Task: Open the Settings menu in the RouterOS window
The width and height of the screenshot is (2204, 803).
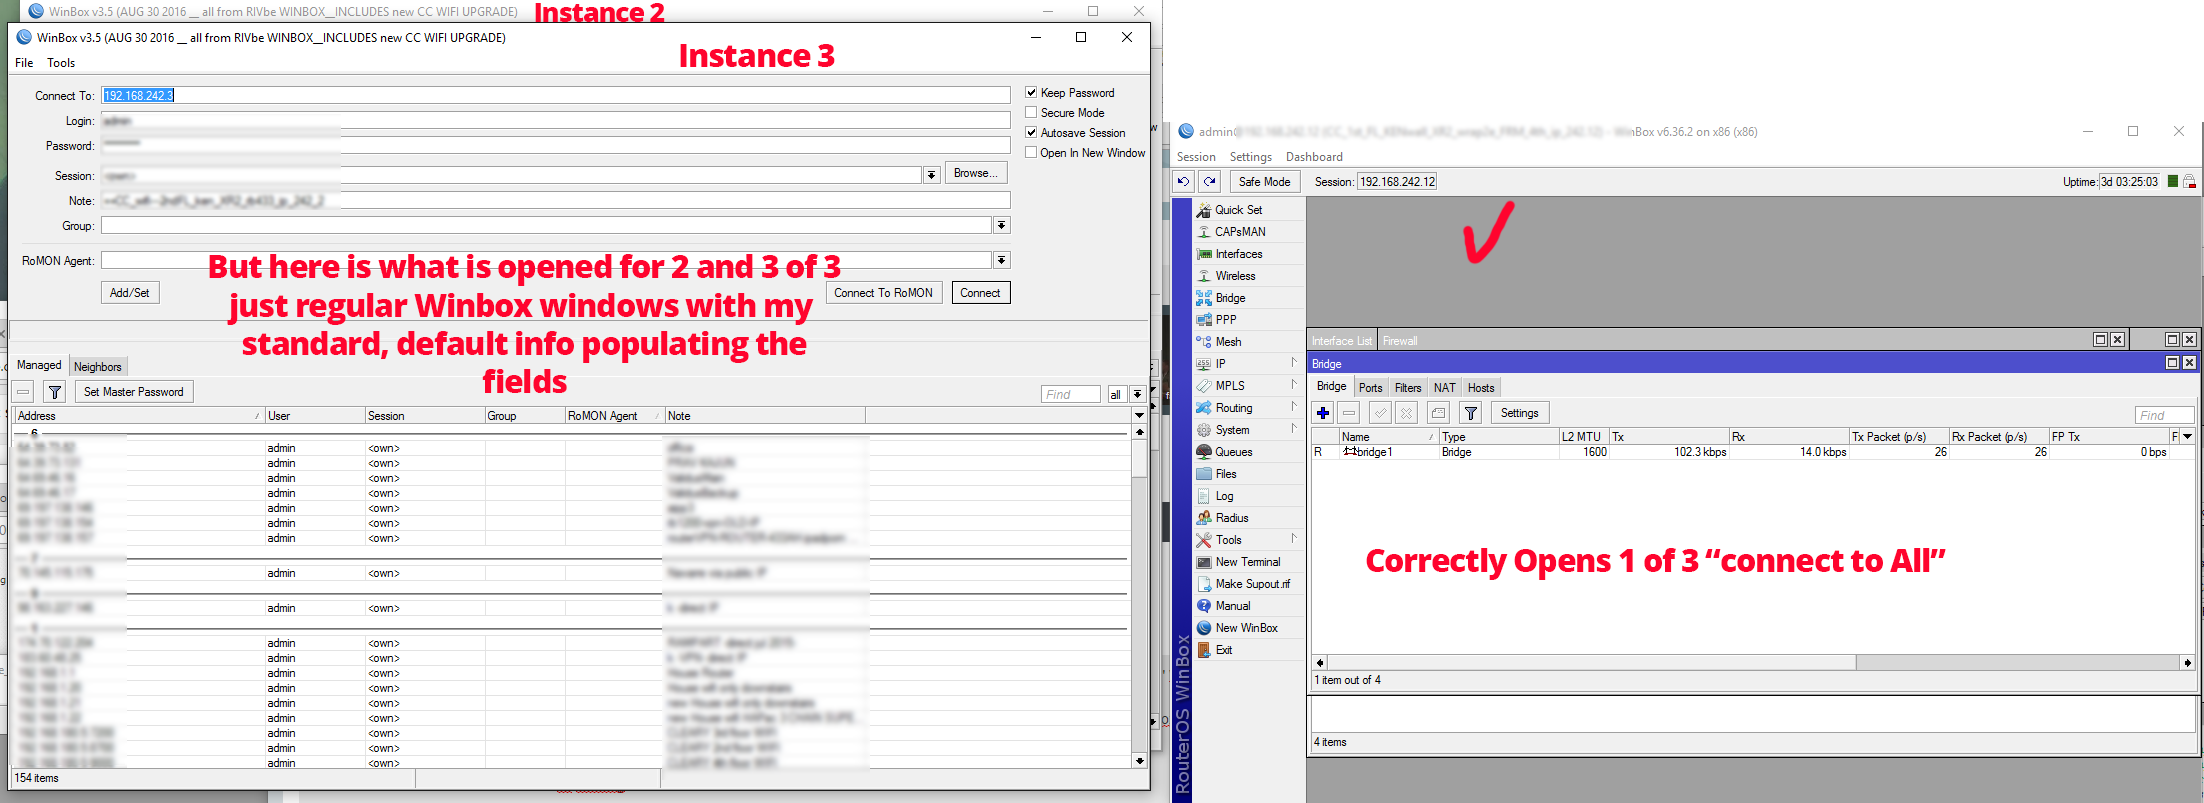Action: [x=1250, y=157]
